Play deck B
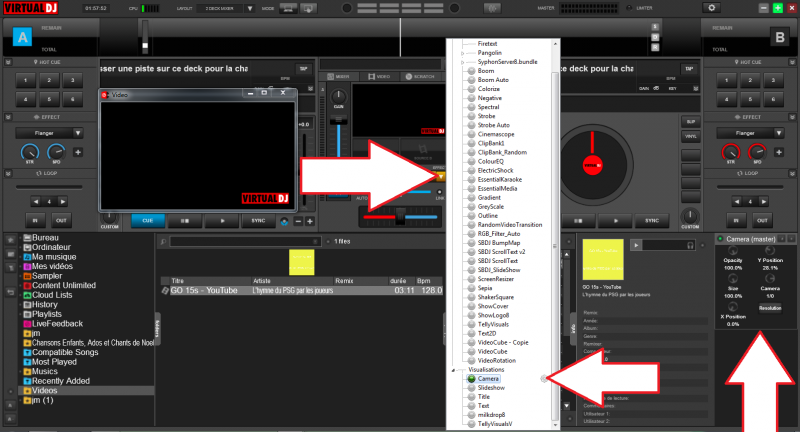 615,221
